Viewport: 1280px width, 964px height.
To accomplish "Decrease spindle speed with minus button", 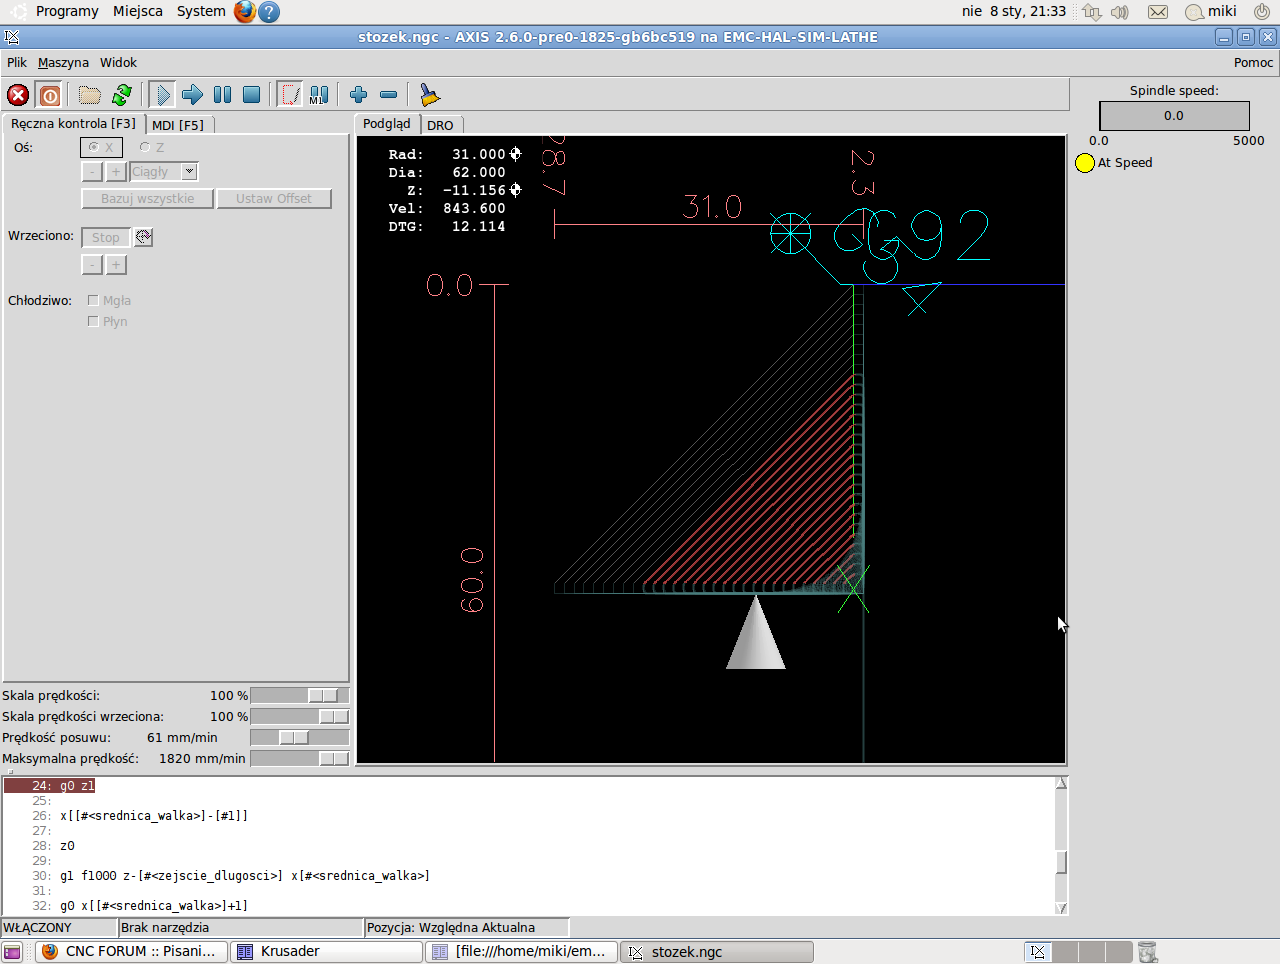I will [x=91, y=265].
